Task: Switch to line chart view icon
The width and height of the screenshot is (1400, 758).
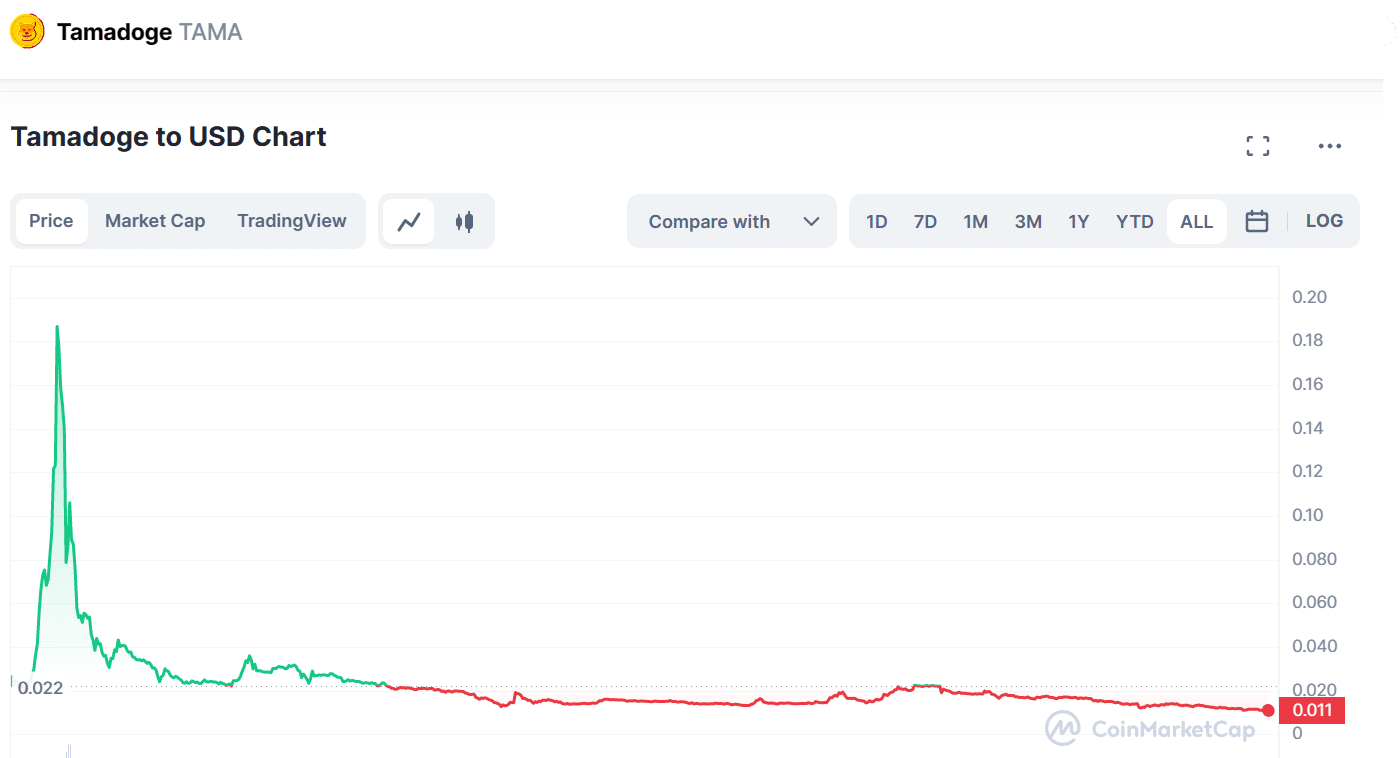Action: [x=409, y=221]
